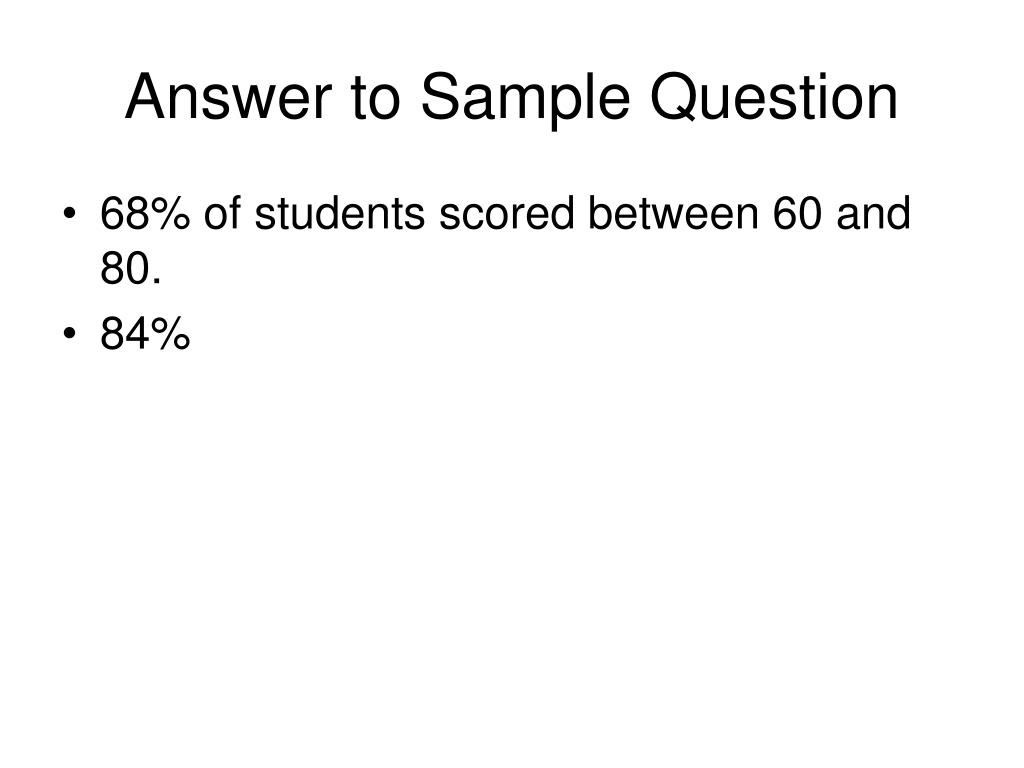1024x768 pixels.
Task: Select the word 'Answer' in the title
Action: [229, 97]
